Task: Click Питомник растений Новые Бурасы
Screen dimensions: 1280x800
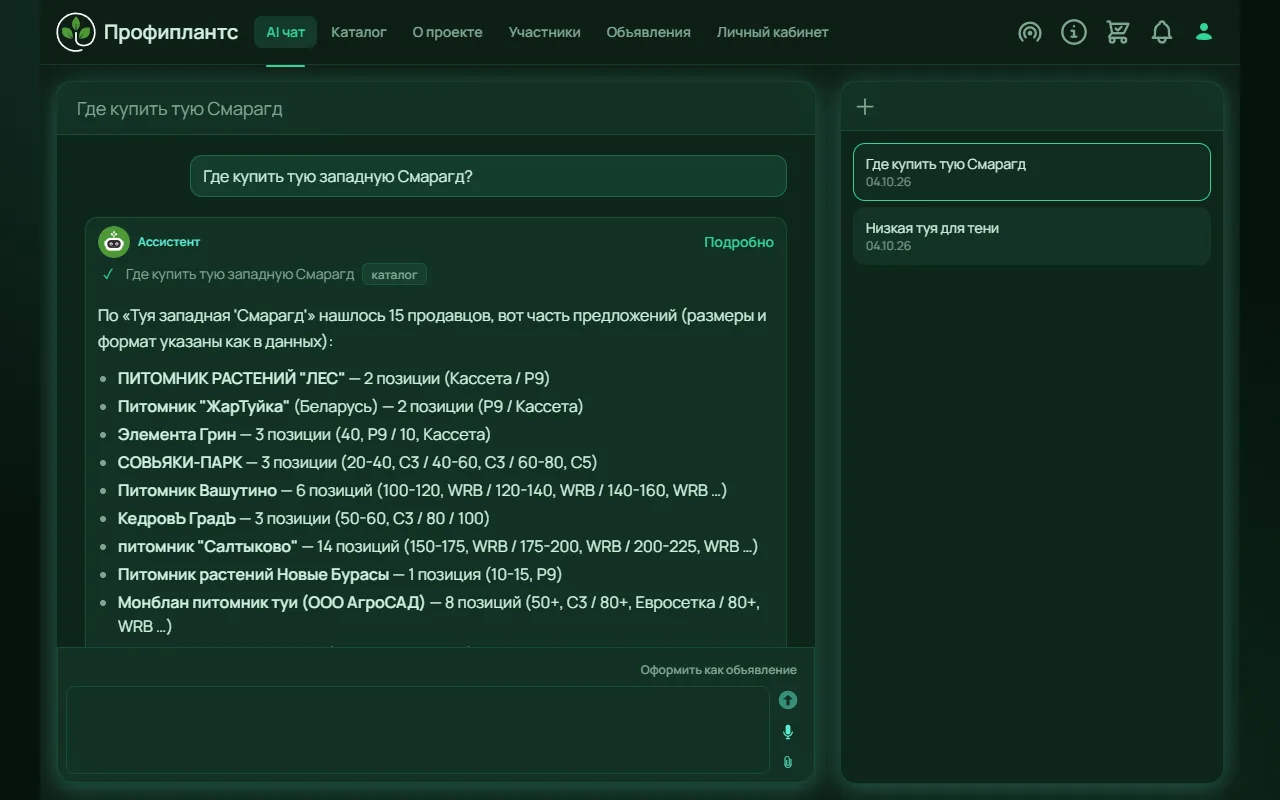Action: 254,574
